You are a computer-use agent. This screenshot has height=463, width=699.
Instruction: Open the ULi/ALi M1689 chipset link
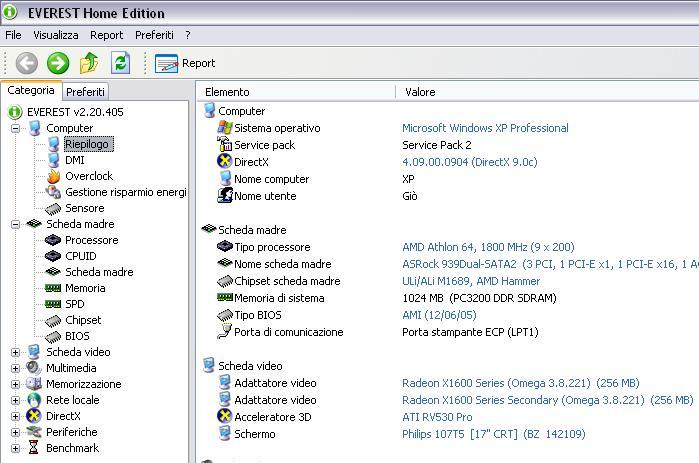[471, 281]
